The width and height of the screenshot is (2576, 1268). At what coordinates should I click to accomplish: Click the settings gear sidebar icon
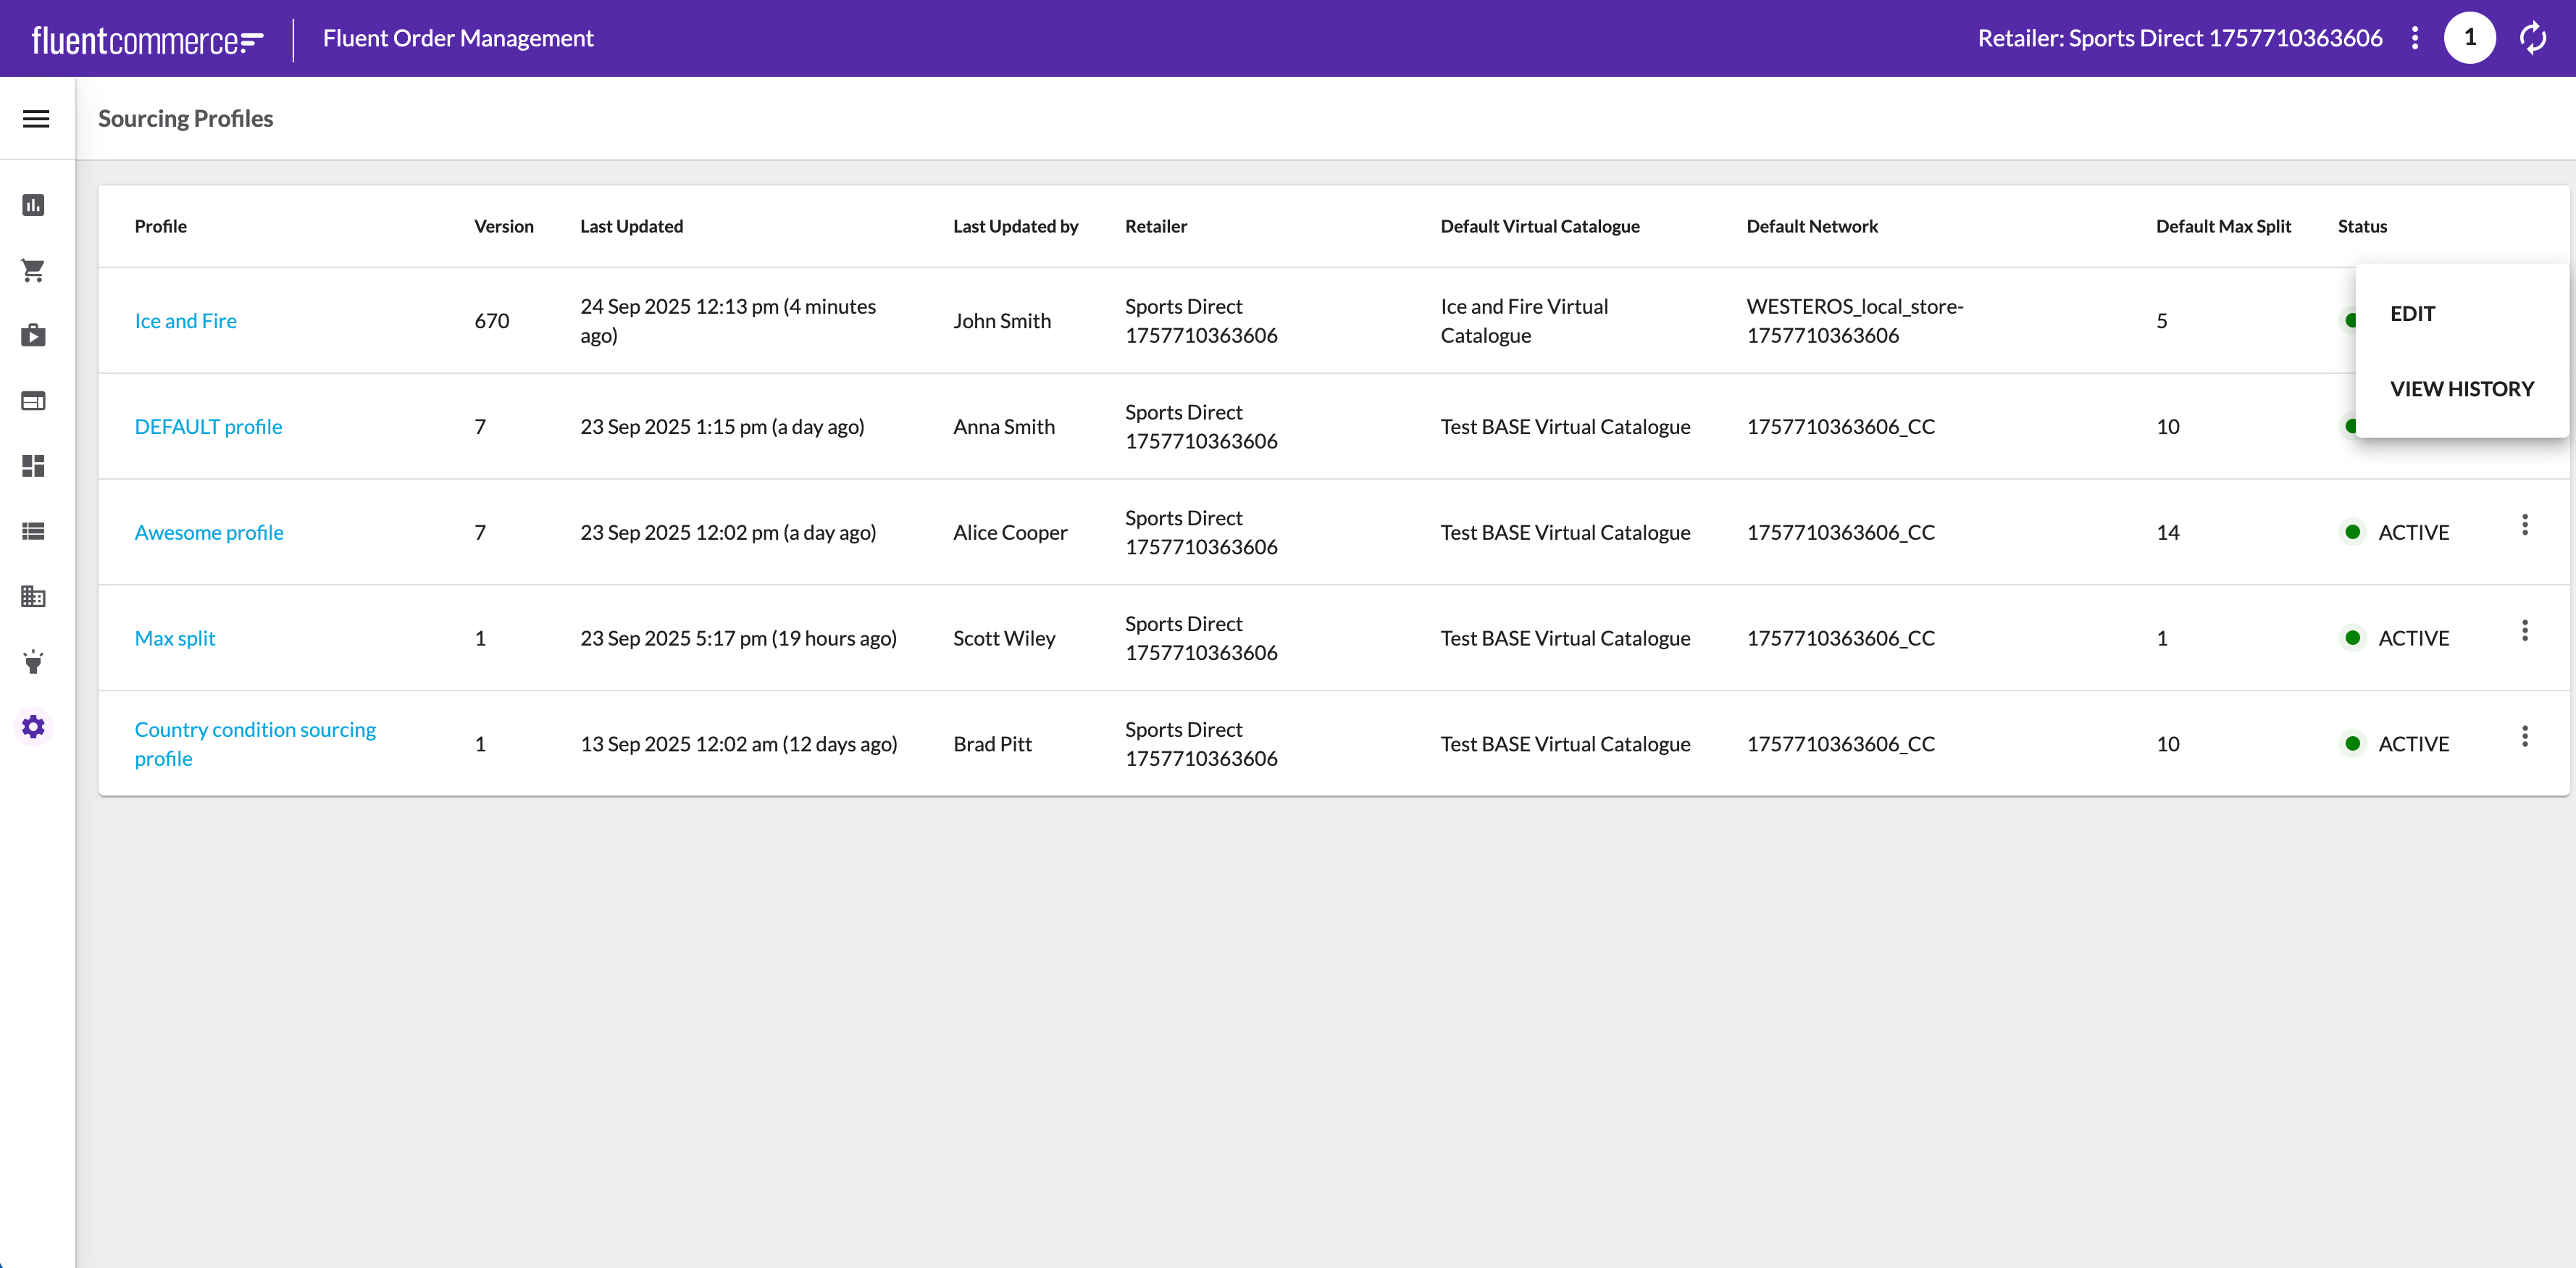coord(34,727)
